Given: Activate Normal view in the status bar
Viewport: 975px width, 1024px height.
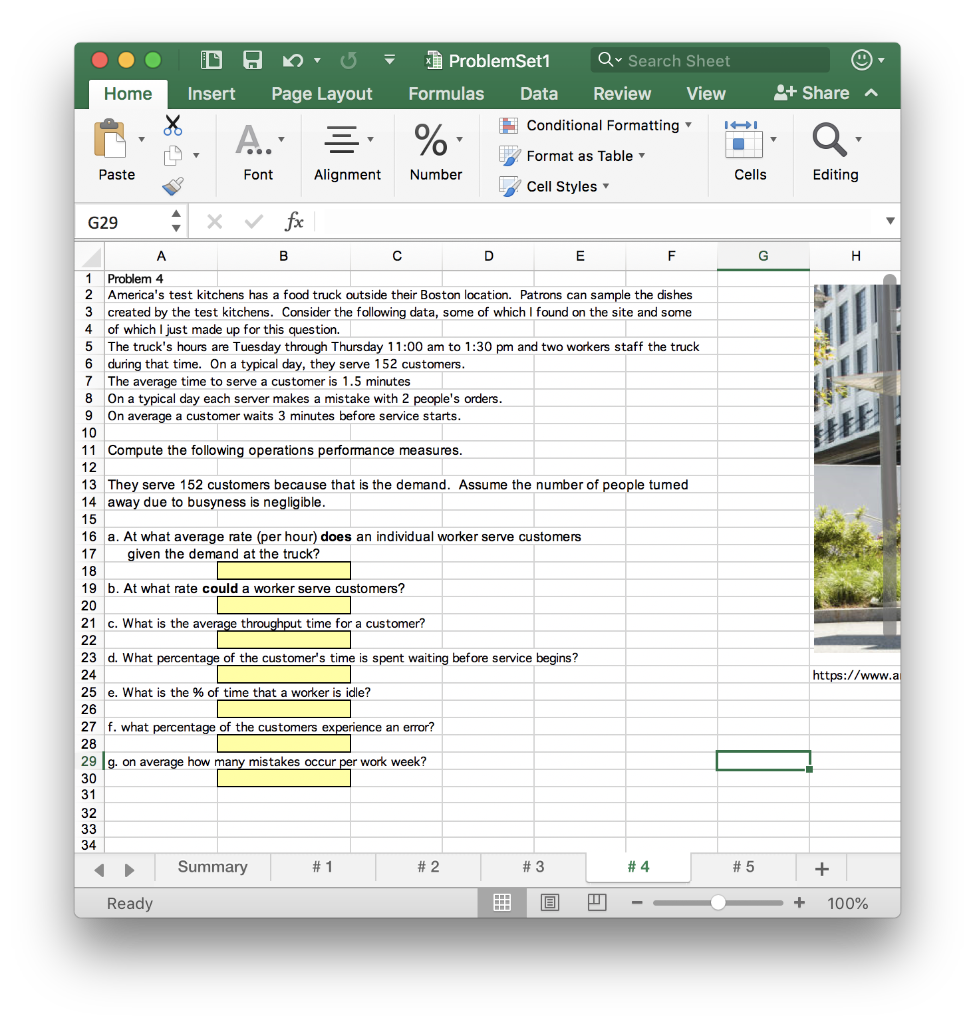Looking at the screenshot, I should [x=501, y=902].
